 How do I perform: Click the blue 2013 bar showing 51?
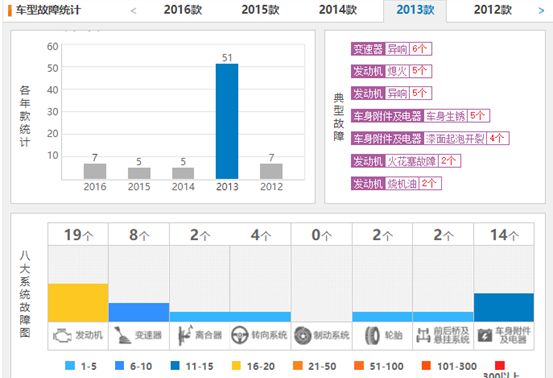coord(227,121)
